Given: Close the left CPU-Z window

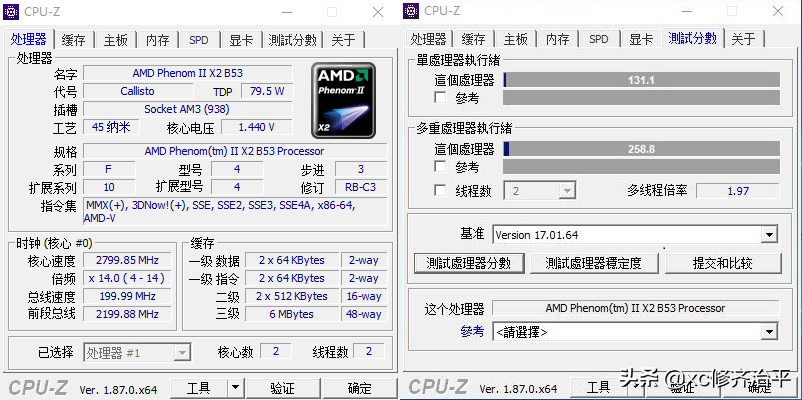Looking at the screenshot, I should pos(377,12).
